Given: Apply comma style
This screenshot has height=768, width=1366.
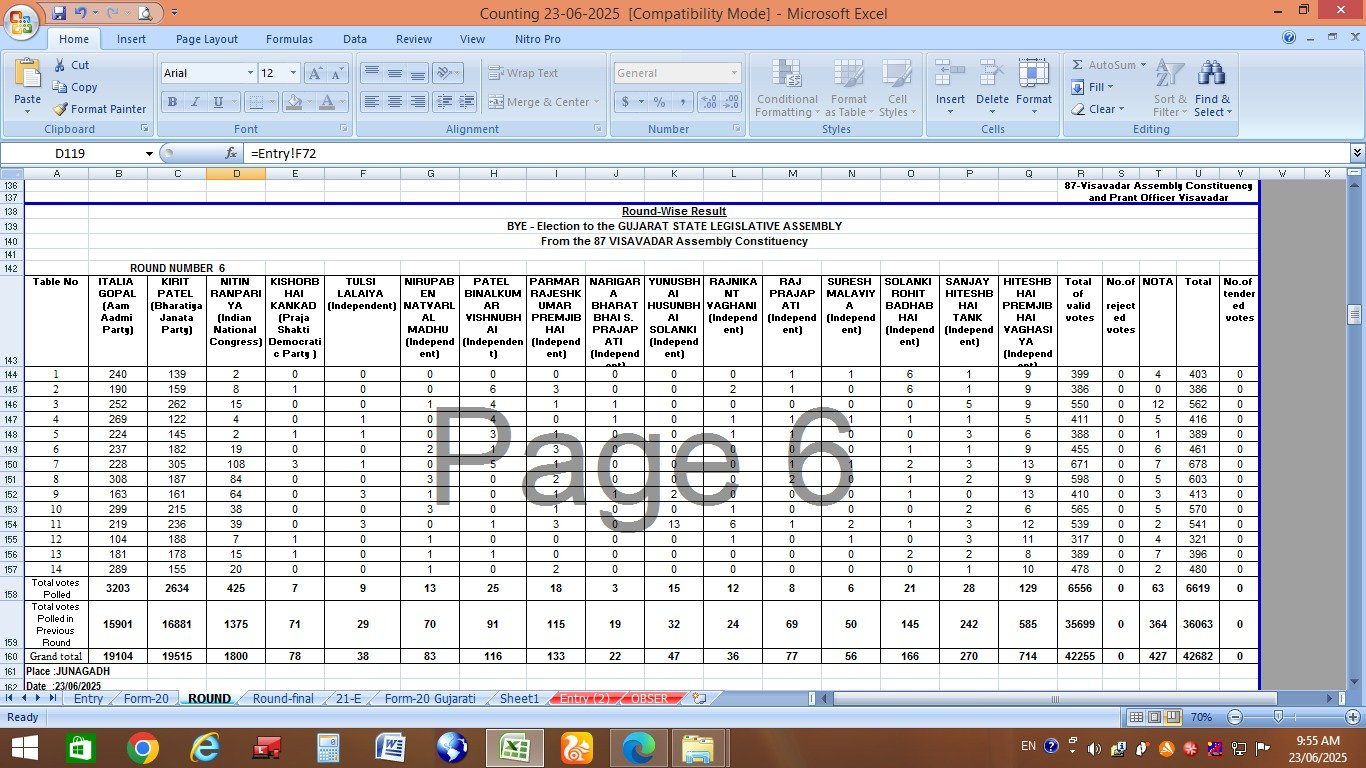Looking at the screenshot, I should (682, 102).
